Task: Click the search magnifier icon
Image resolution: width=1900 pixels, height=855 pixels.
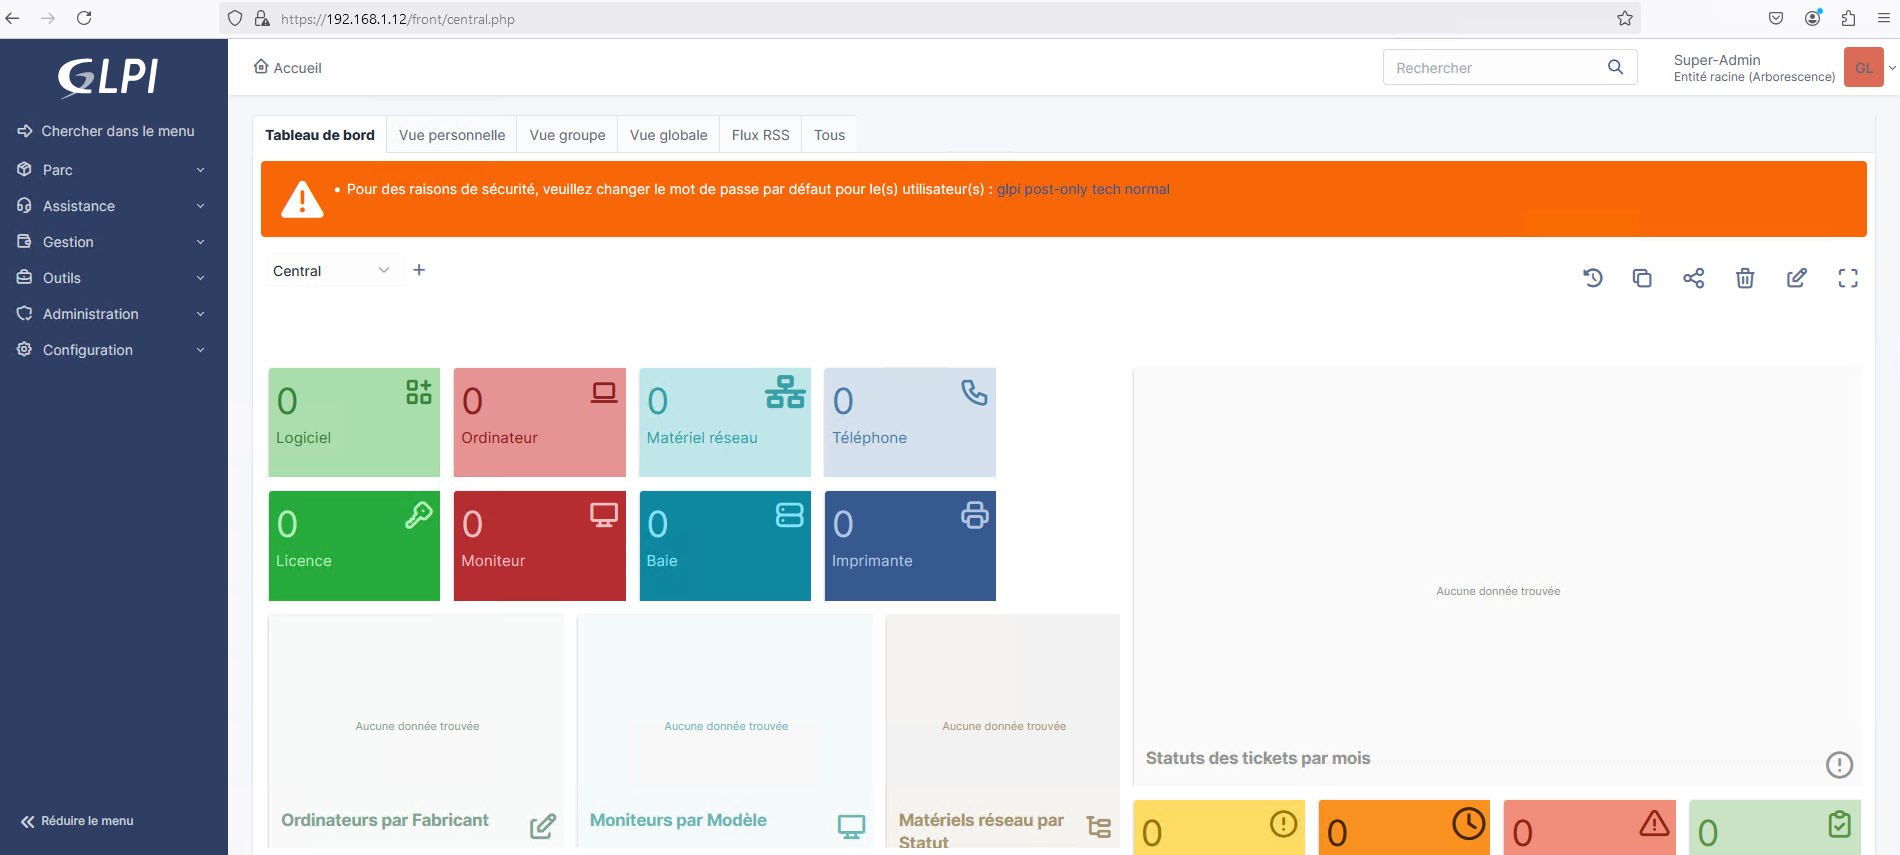Action: pos(1615,67)
